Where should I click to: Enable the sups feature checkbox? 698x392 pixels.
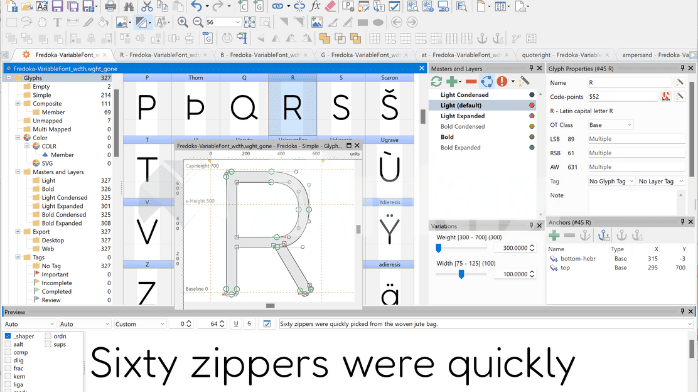coord(48,344)
